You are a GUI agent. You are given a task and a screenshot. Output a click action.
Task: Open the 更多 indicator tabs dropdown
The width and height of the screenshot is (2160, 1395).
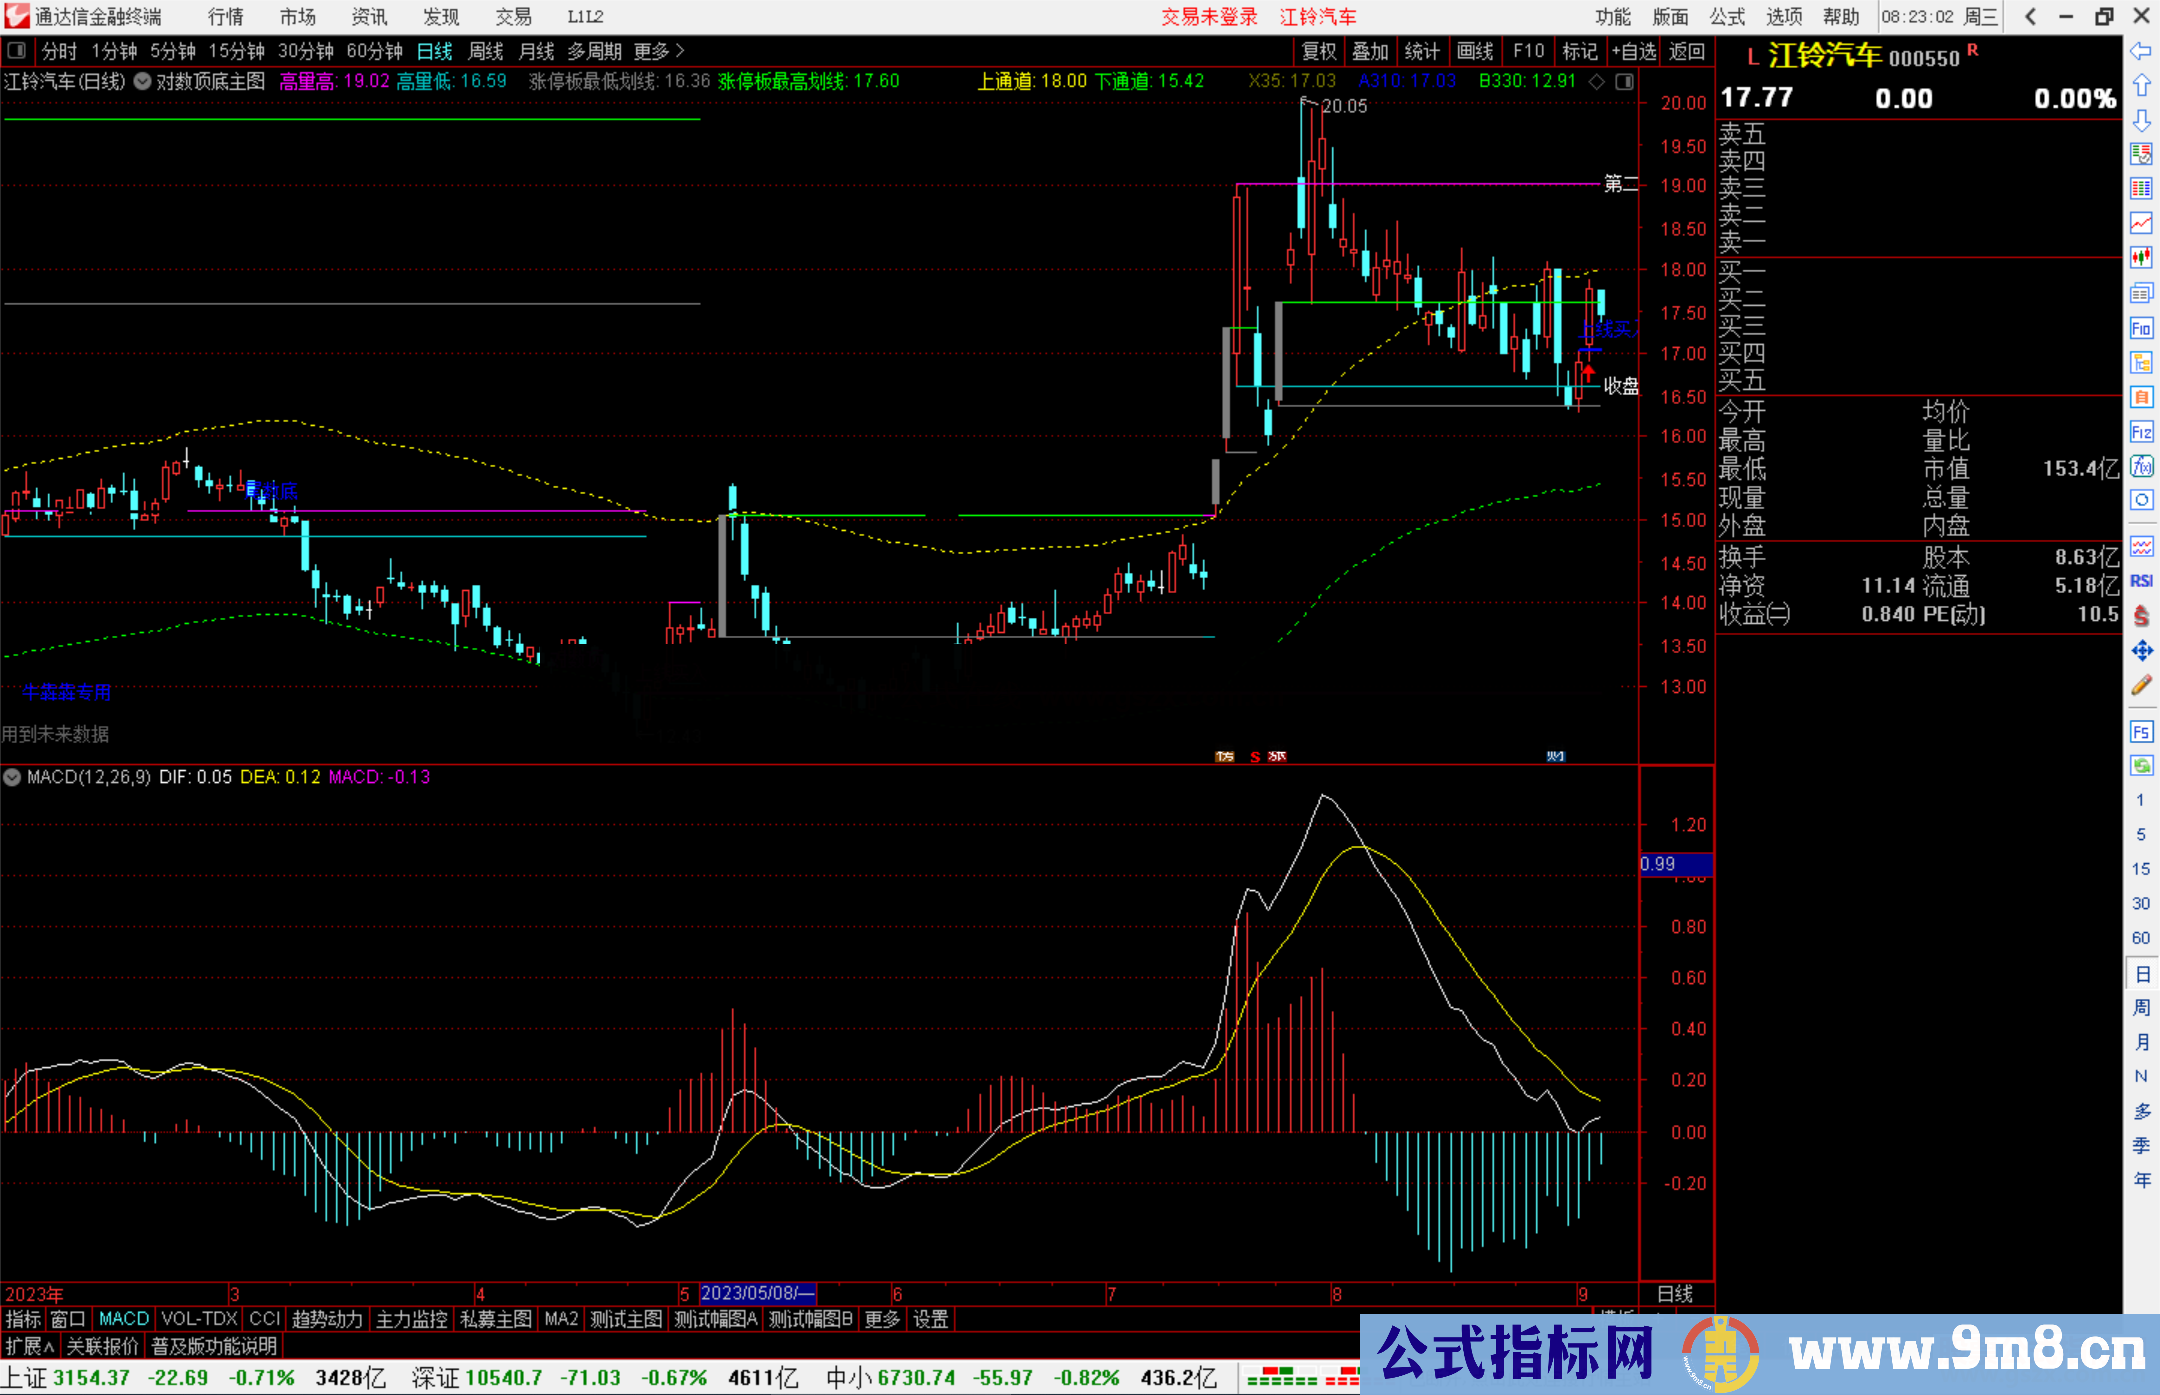point(882,1319)
